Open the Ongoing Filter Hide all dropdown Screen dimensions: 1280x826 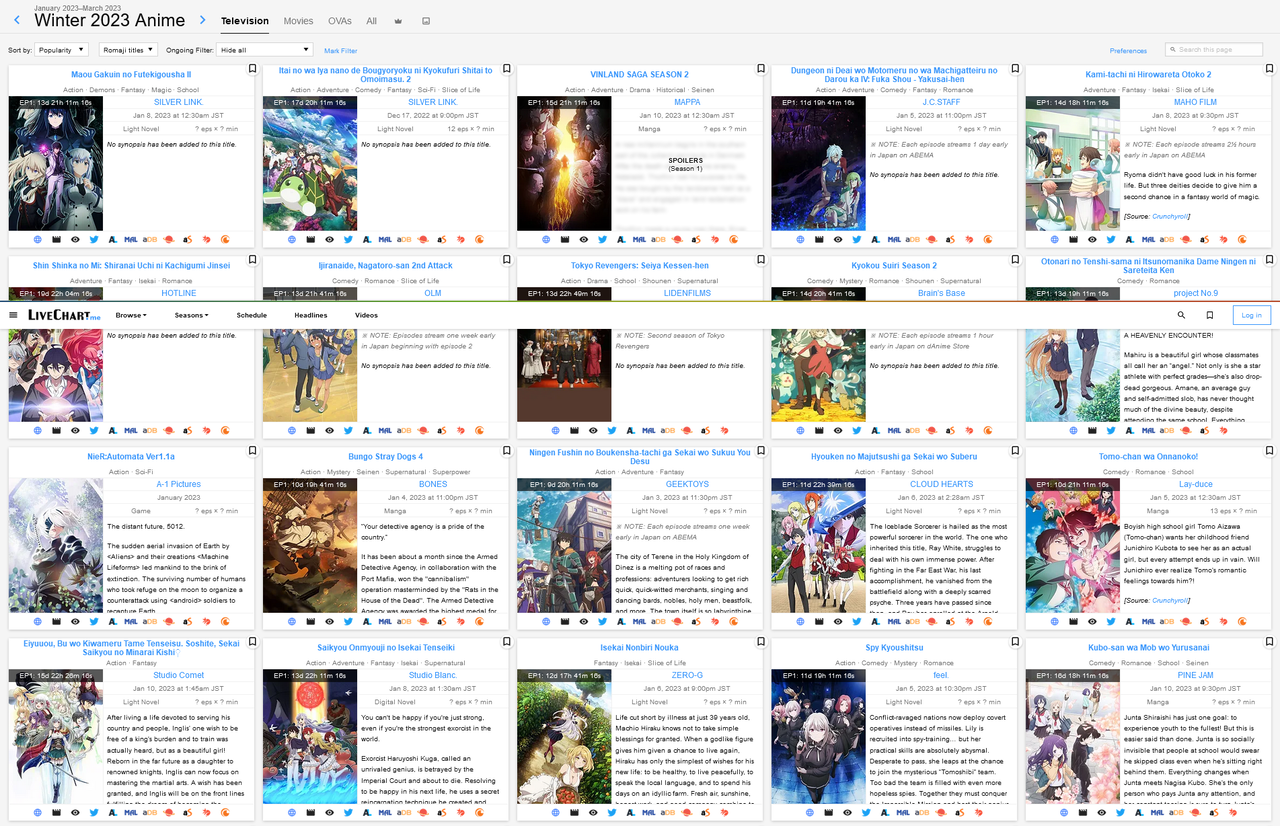tap(265, 49)
